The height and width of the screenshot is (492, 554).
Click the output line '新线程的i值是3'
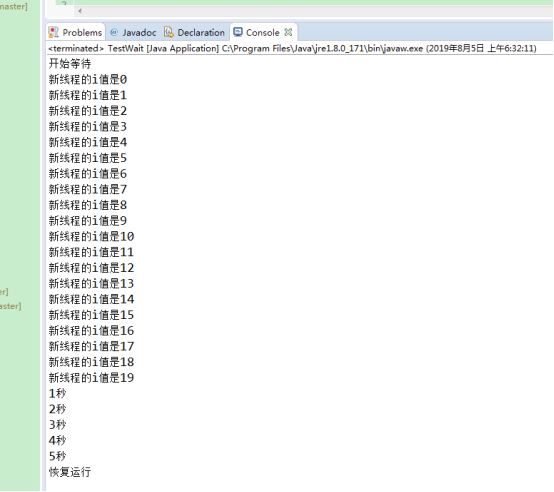(88, 126)
